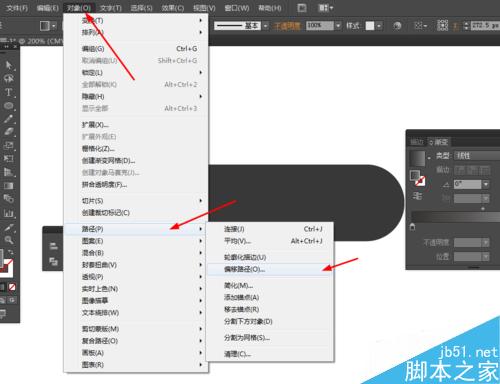Viewport: 500px width, 384px height.
Task: Choose 连接(J) Ctrl+J in submenu
Action: [x=270, y=229]
